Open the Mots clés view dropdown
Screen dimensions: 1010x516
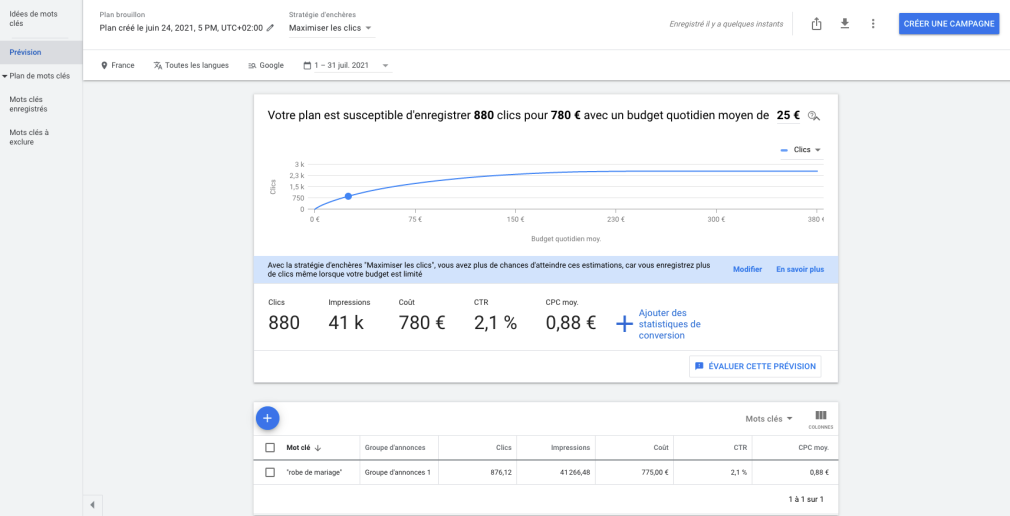pyautogui.click(x=769, y=419)
